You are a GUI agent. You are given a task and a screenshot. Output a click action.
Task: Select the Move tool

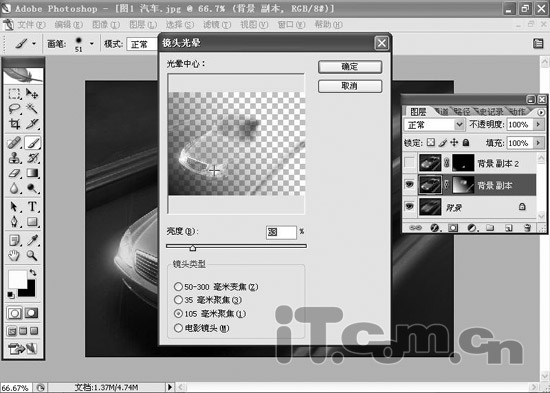(32, 94)
